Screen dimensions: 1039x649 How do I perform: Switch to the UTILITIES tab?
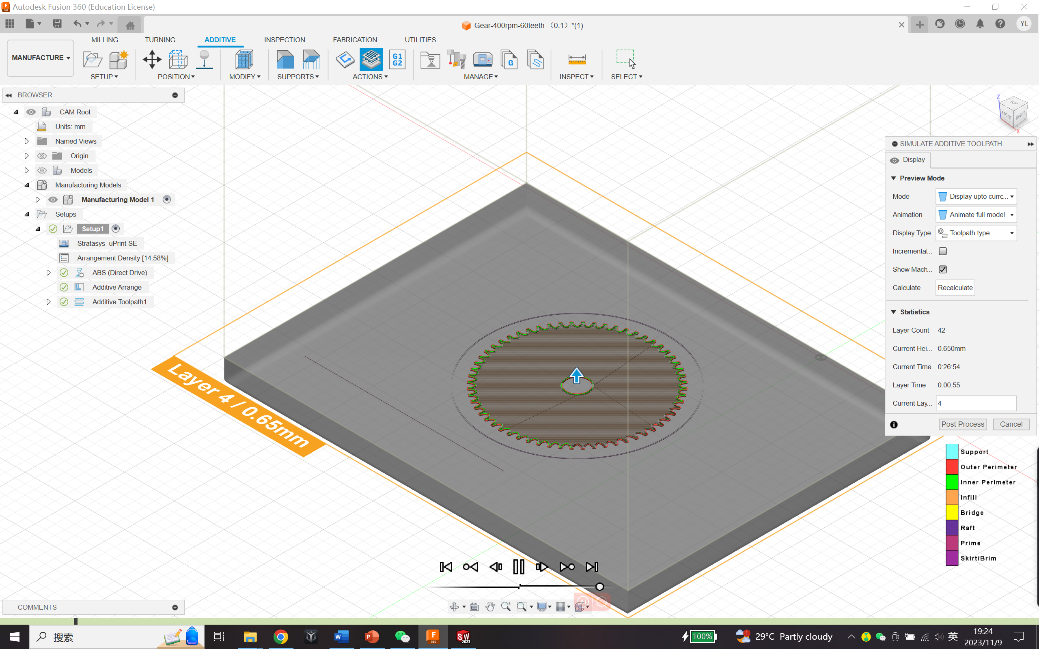click(420, 40)
